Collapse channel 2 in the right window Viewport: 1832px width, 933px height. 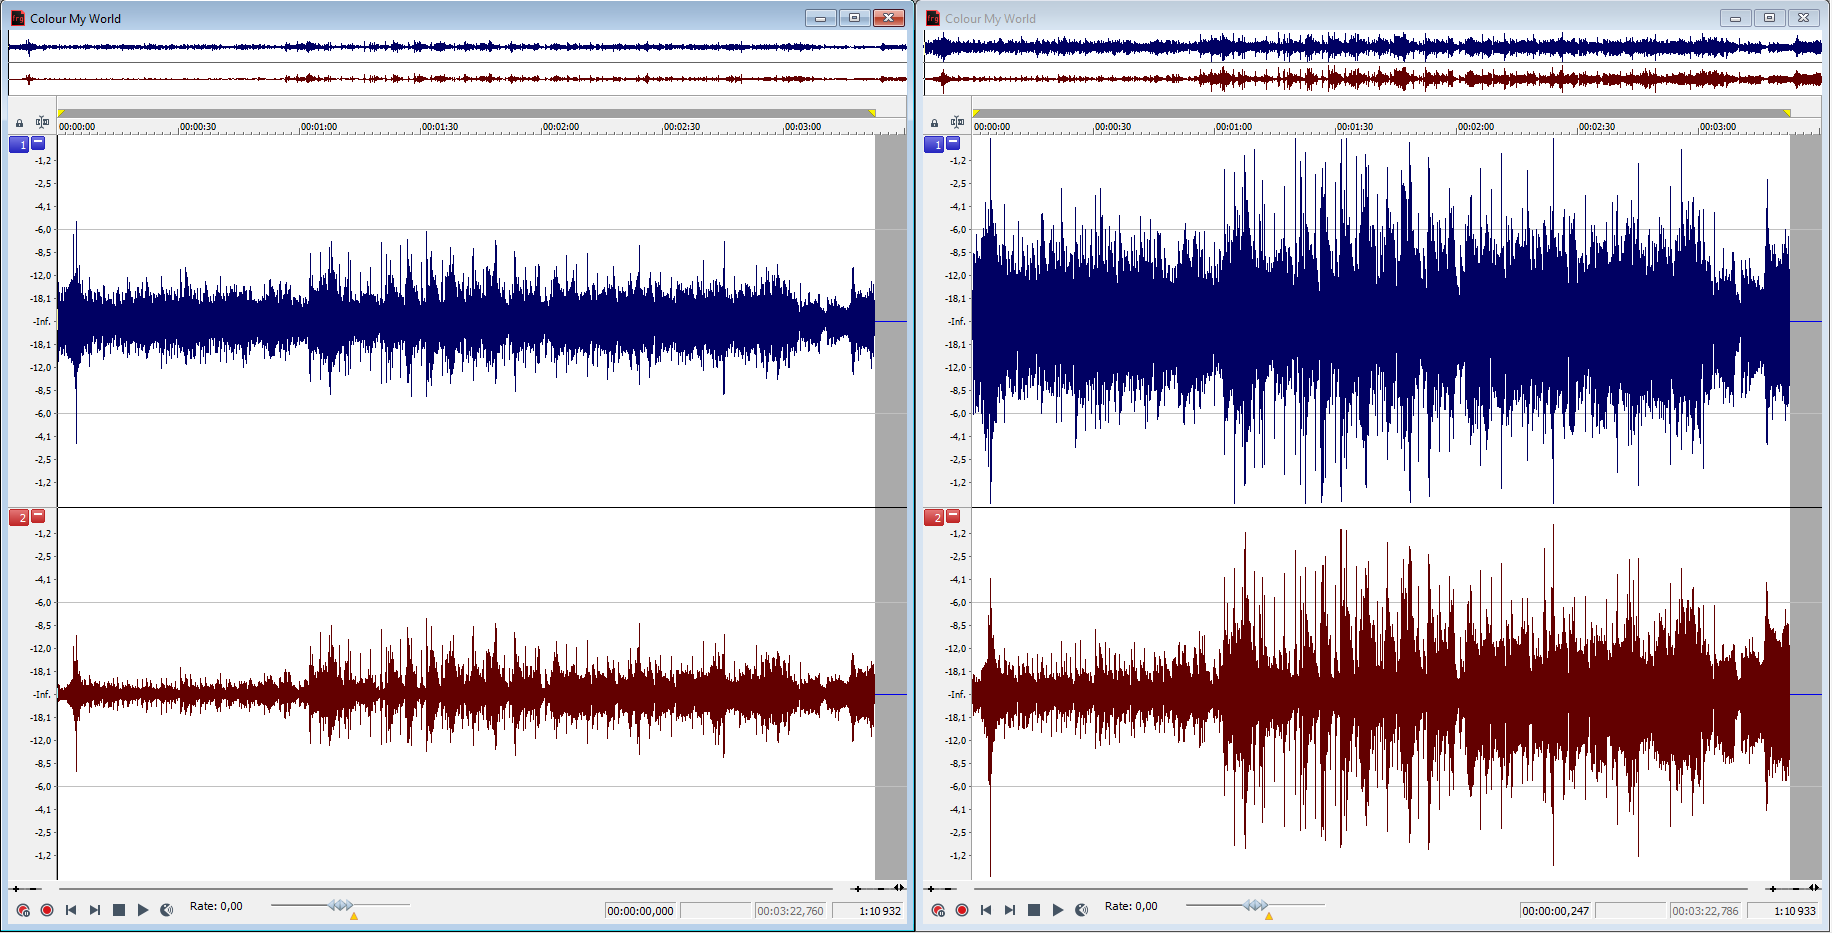(x=953, y=516)
